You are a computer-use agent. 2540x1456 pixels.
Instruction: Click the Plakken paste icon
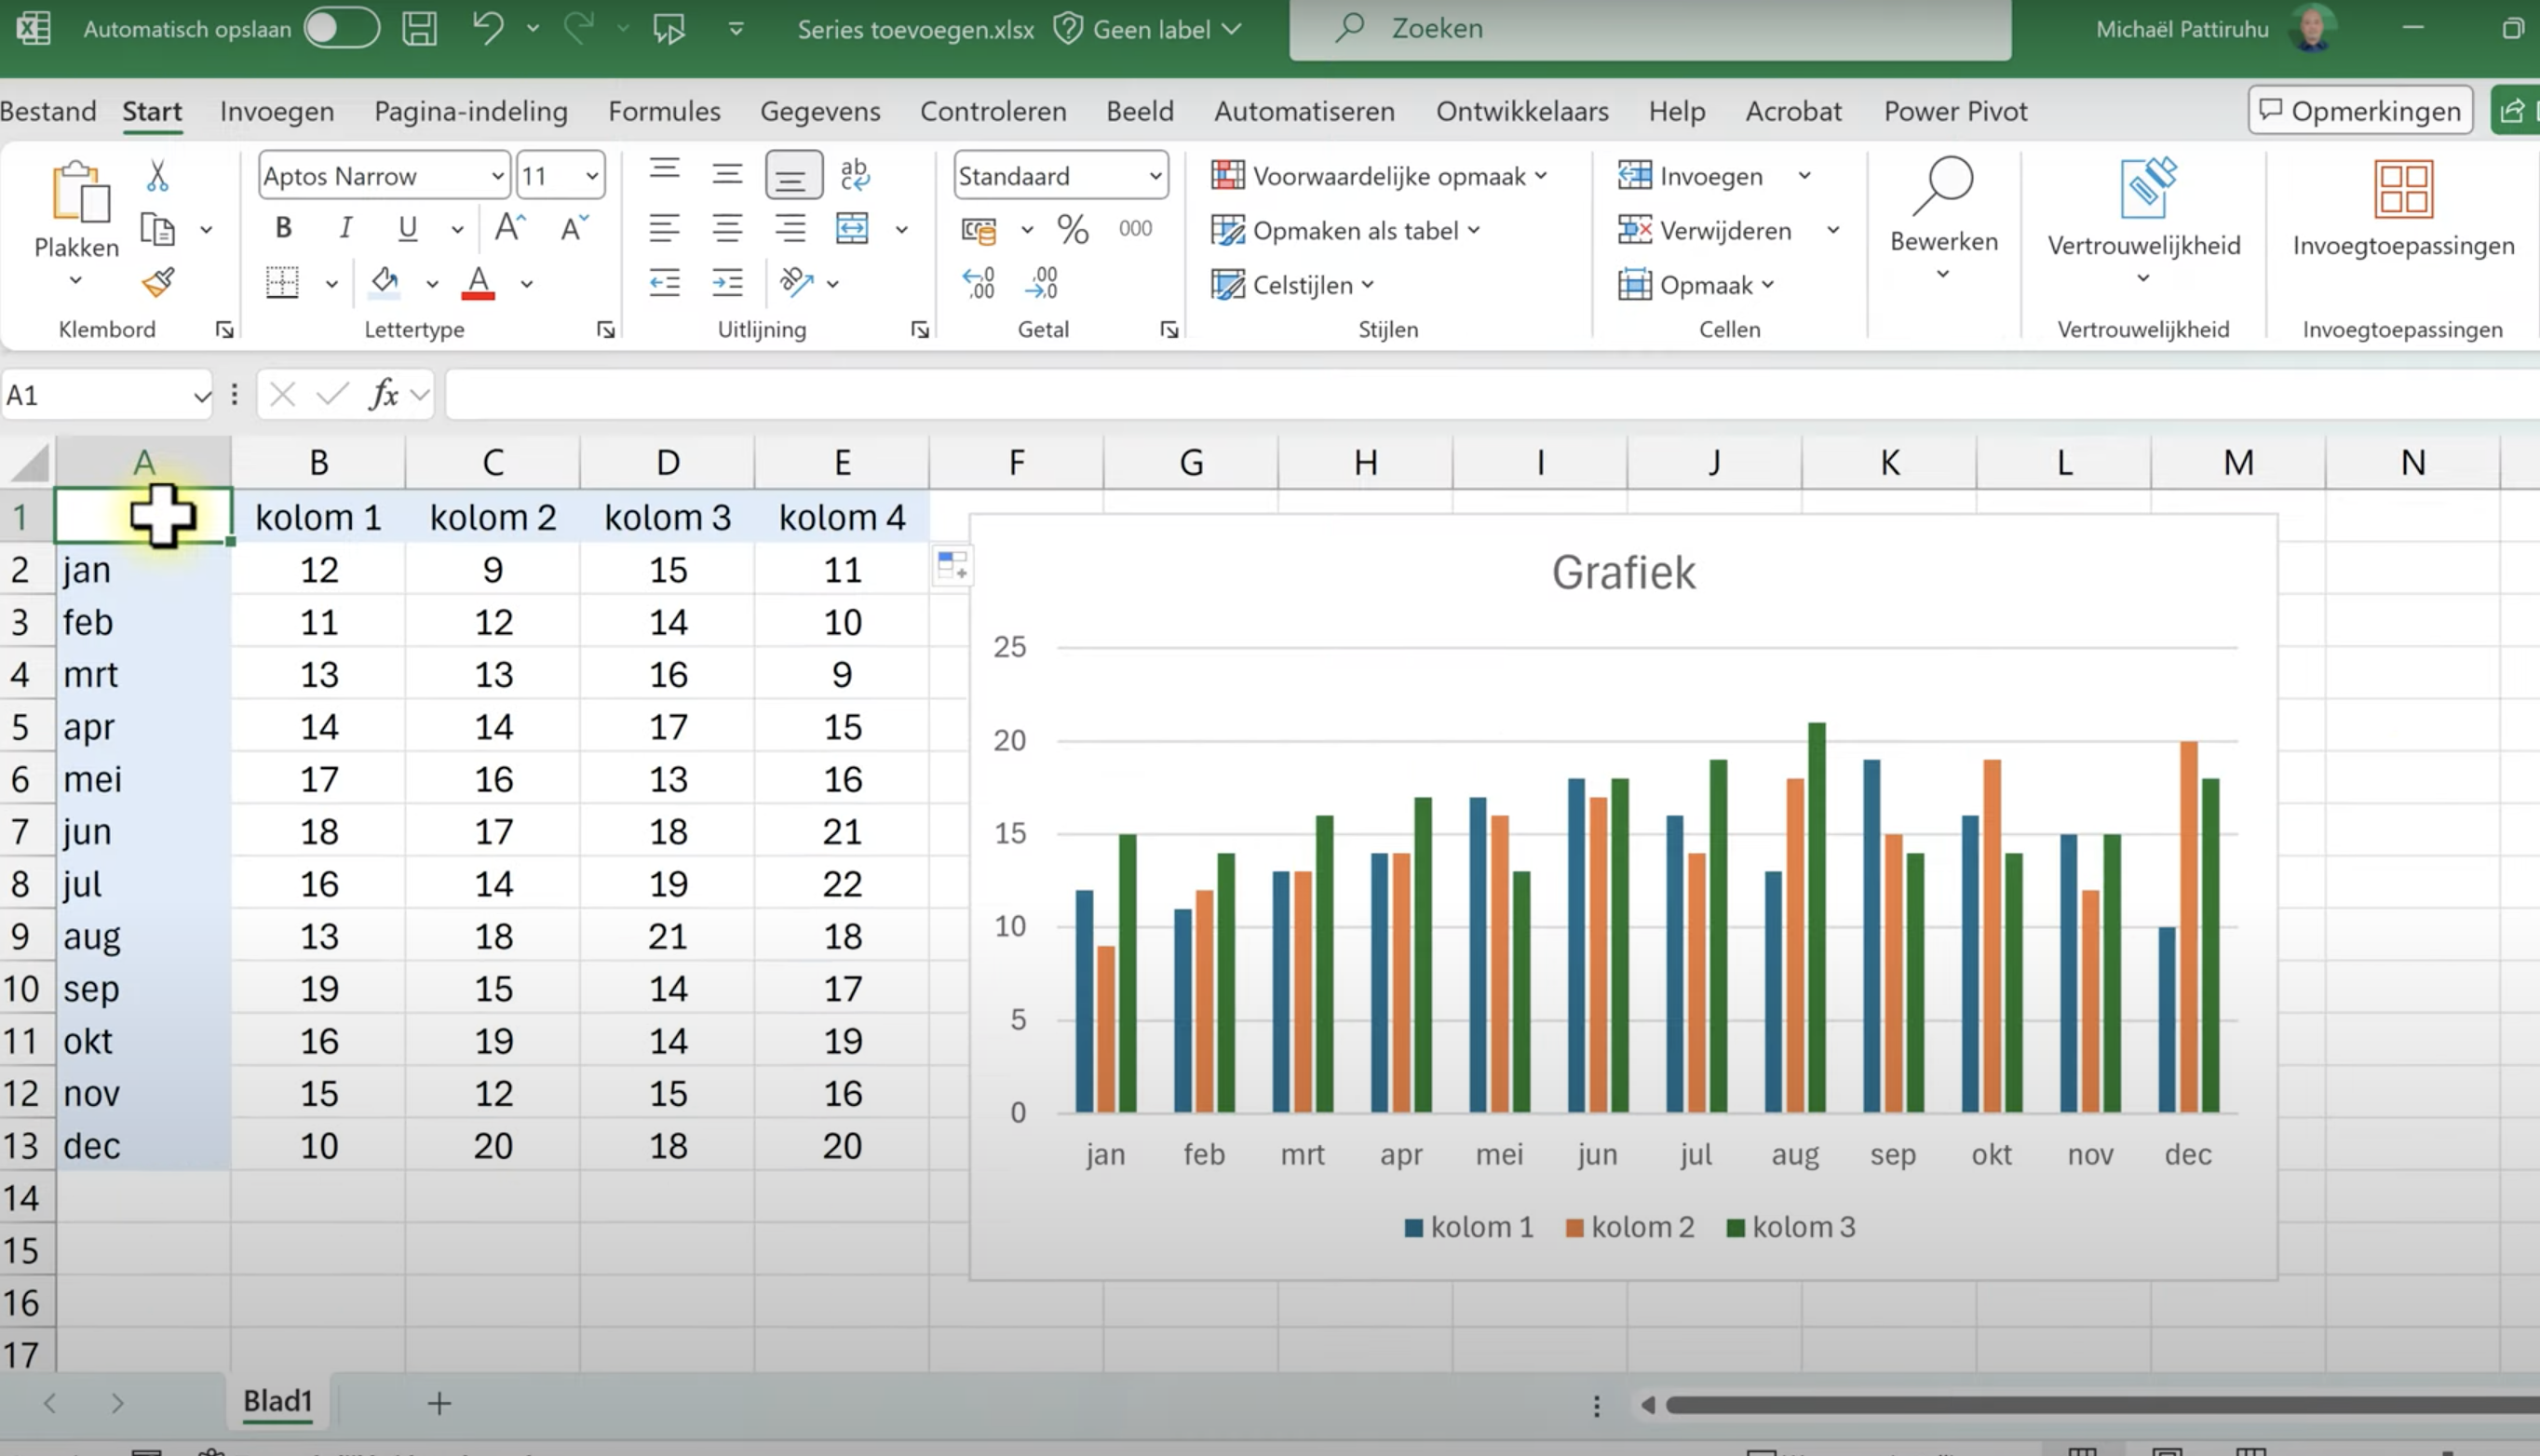(x=78, y=192)
